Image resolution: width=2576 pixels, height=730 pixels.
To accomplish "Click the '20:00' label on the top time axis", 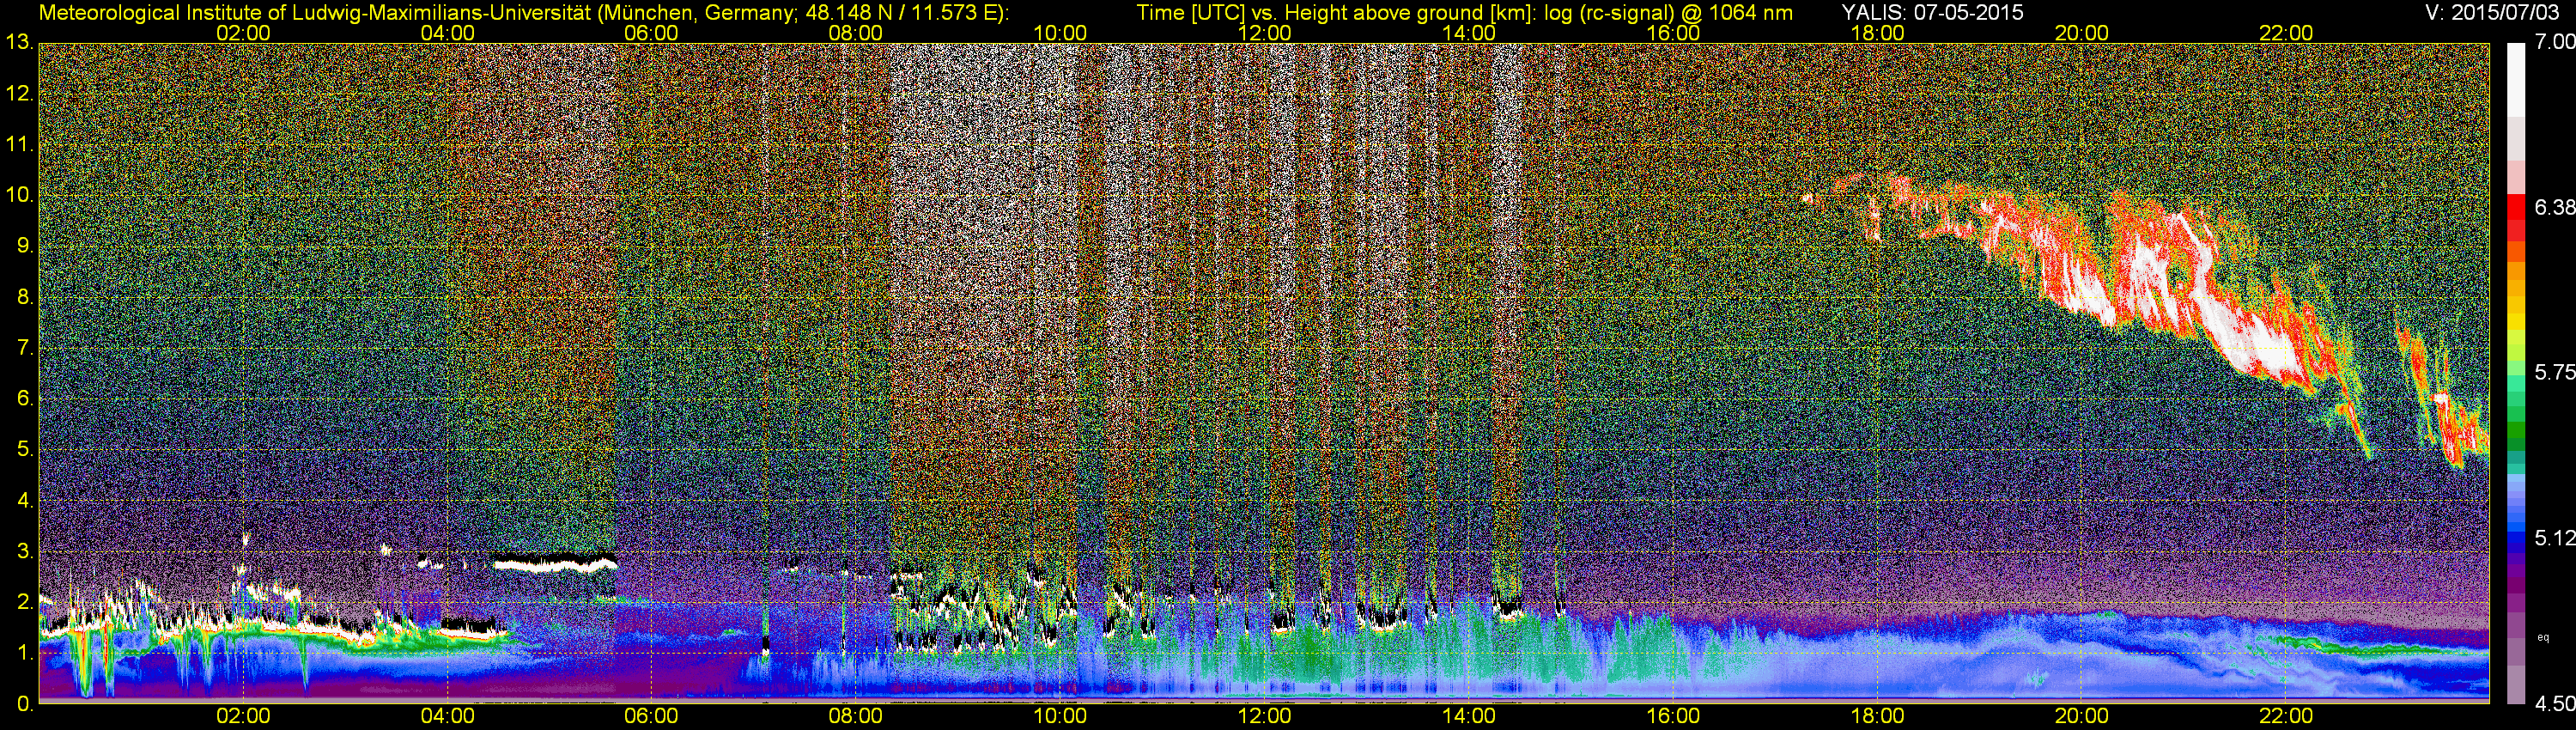I will [2082, 33].
